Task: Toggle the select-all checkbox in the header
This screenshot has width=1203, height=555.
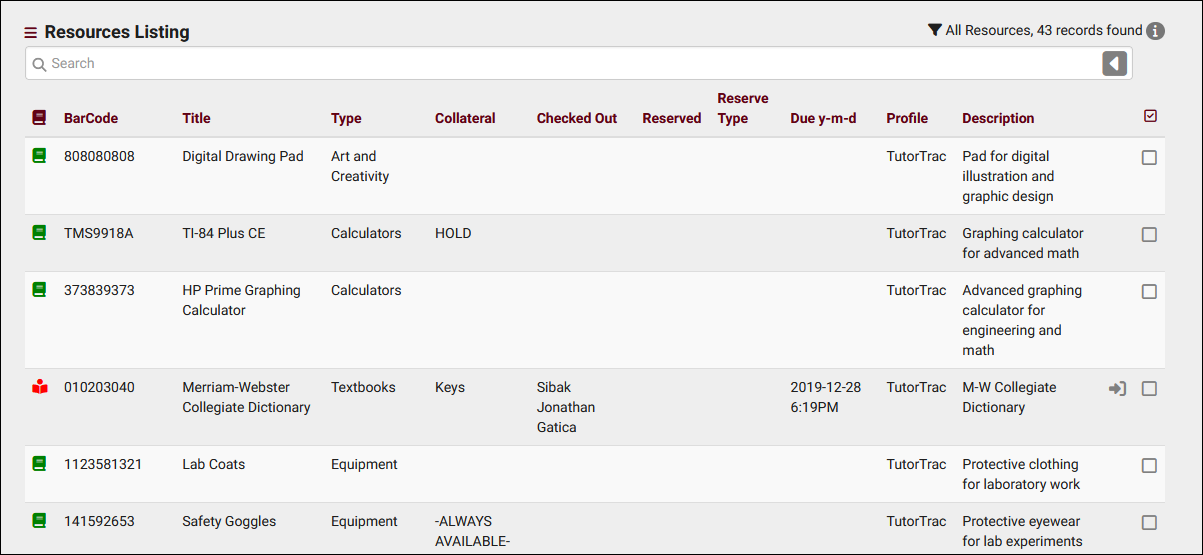Action: (1150, 117)
